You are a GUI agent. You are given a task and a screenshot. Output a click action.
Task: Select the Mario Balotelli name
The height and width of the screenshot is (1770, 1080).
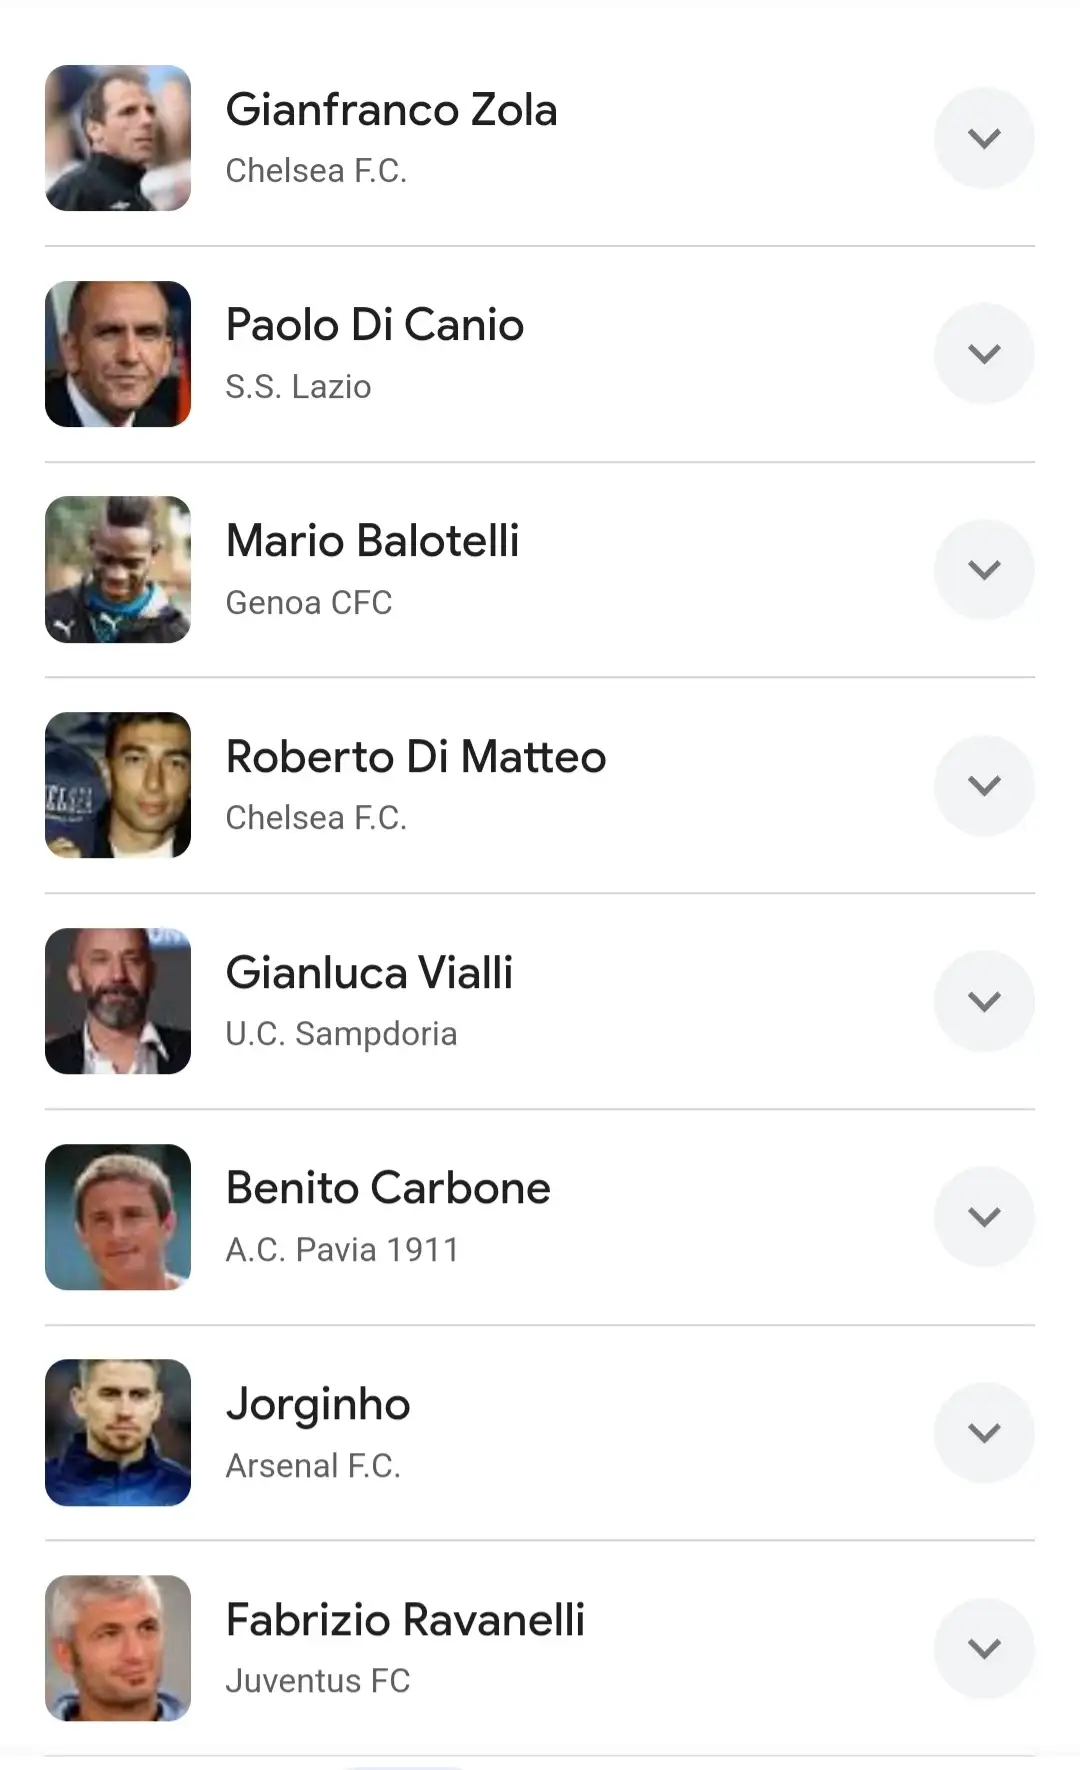pos(372,541)
